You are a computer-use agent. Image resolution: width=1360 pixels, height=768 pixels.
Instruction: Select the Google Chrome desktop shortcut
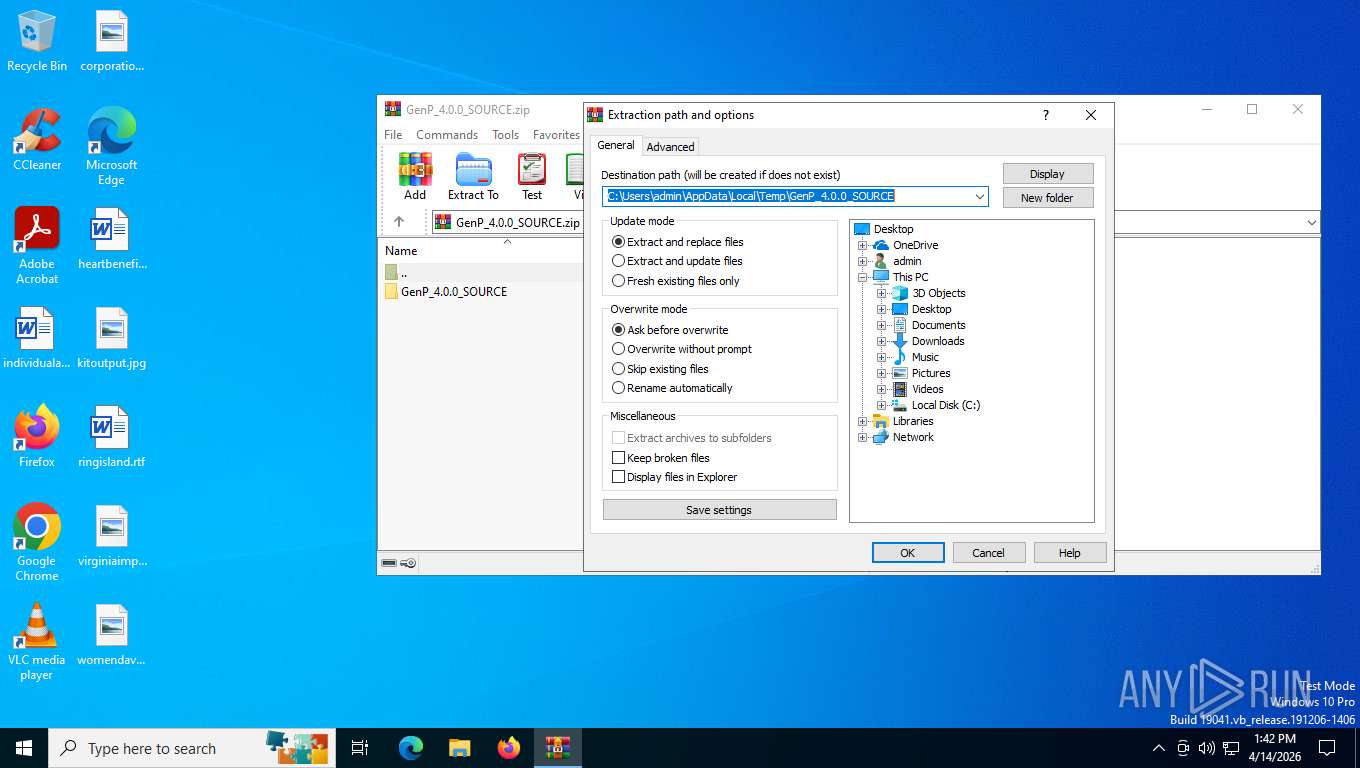click(x=37, y=542)
